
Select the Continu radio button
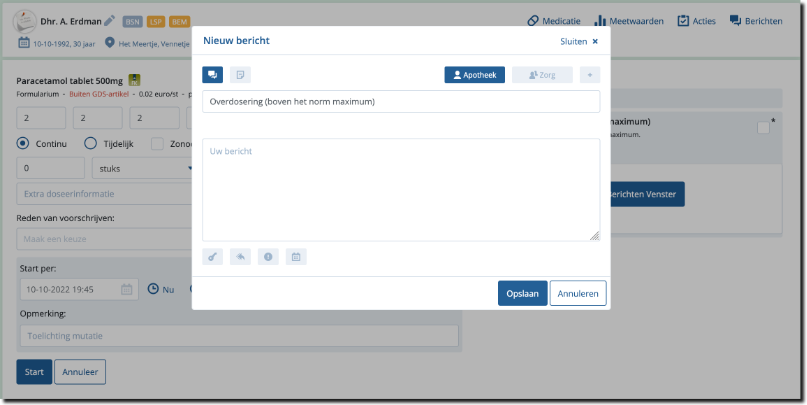tap(24, 143)
